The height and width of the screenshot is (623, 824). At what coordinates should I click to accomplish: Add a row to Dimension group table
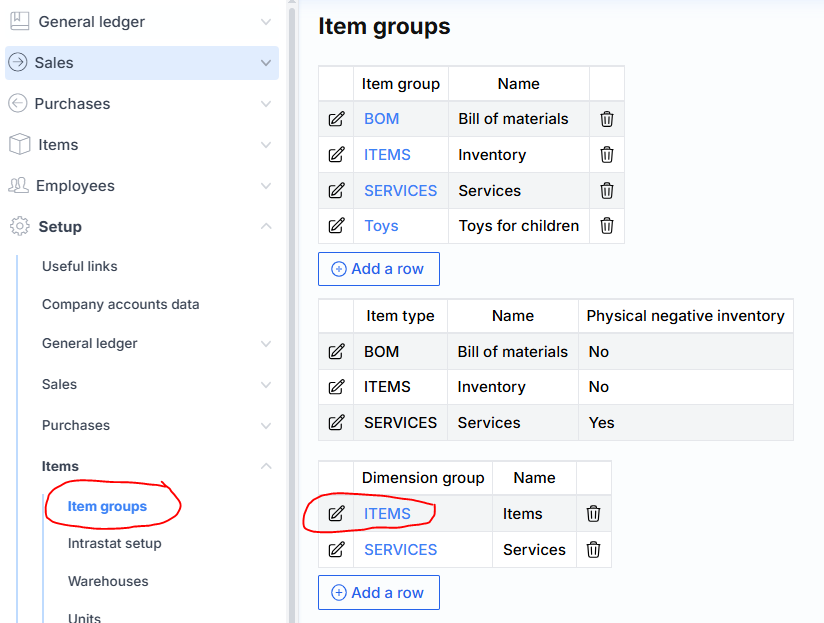click(378, 593)
